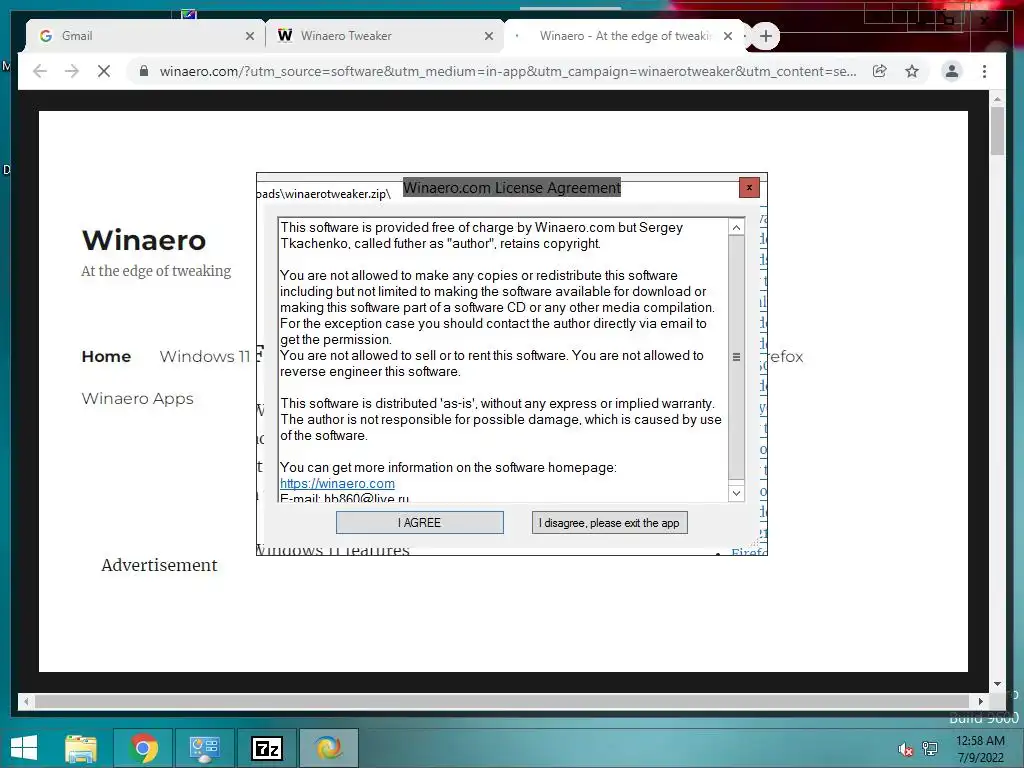1024x768 pixels.
Task: Click the horizontal scrollbar right arrow
Action: [x=980, y=701]
